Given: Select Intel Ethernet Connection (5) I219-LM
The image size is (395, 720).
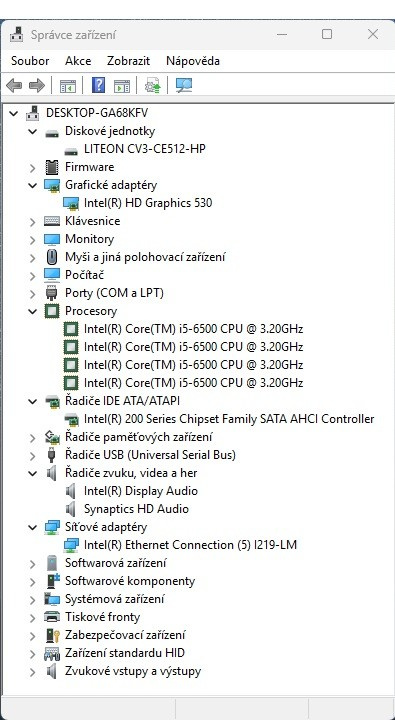Looking at the screenshot, I should (x=191, y=545).
